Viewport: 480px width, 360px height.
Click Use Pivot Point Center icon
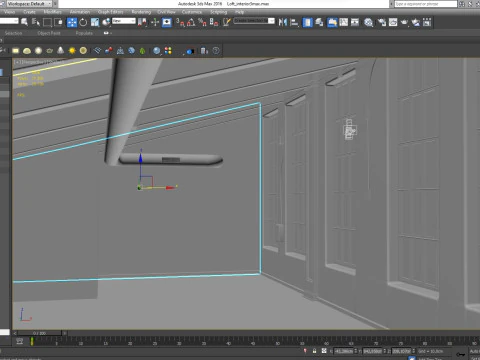point(142,22)
